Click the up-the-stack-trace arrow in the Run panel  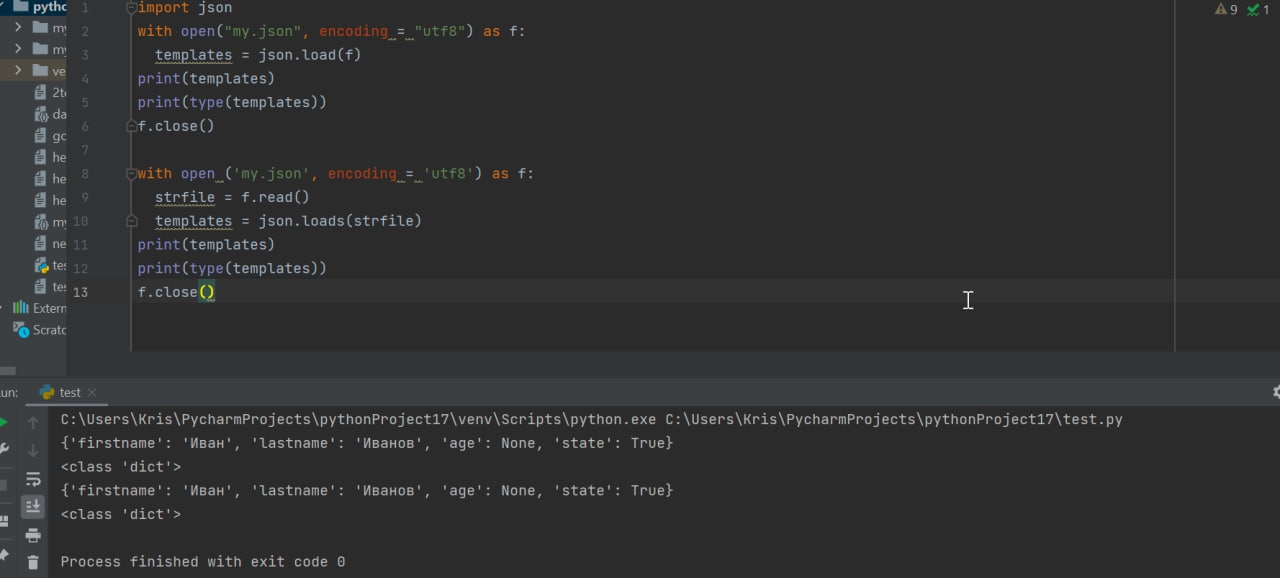(x=33, y=423)
